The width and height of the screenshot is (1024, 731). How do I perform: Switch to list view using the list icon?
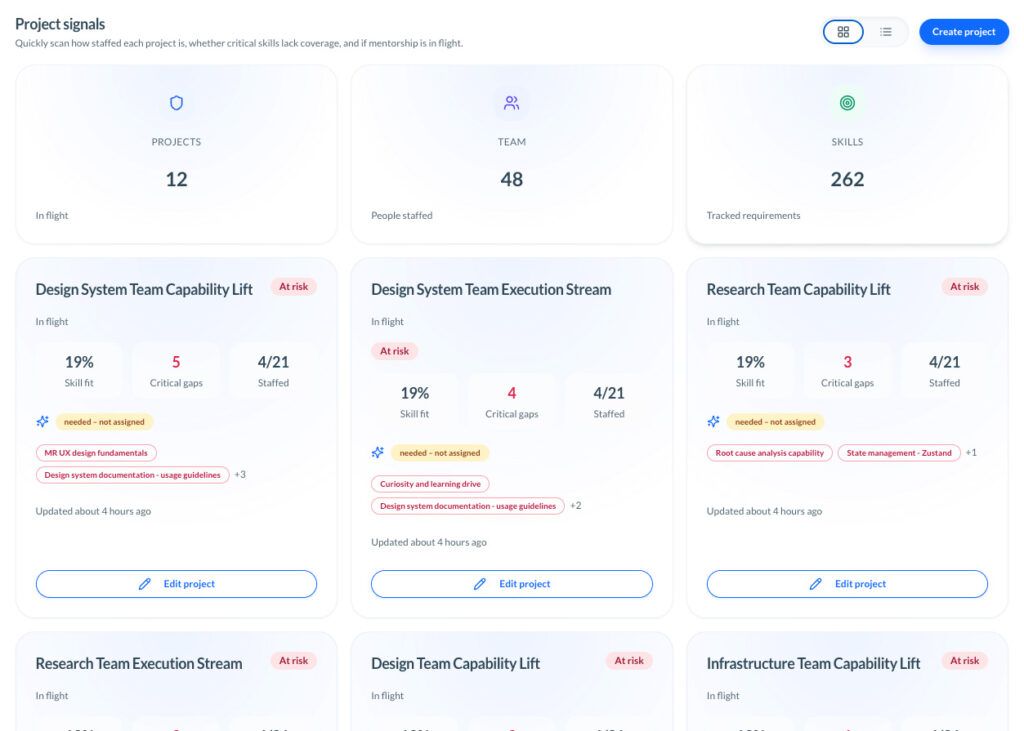pos(886,31)
